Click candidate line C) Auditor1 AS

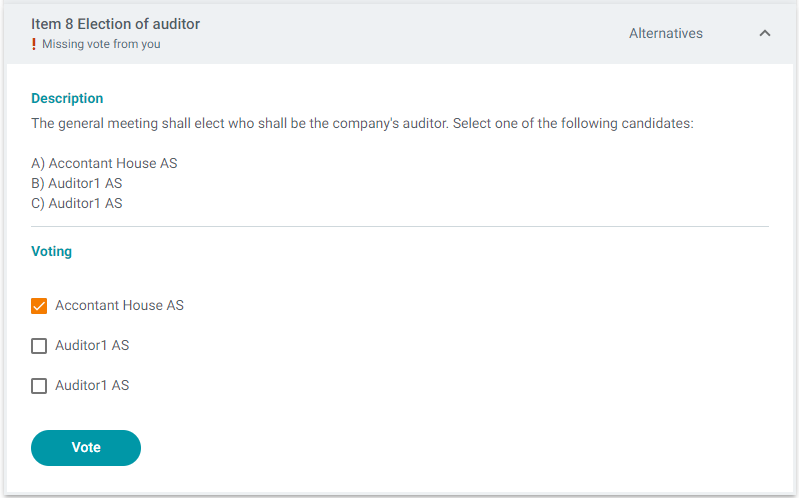pos(76,203)
